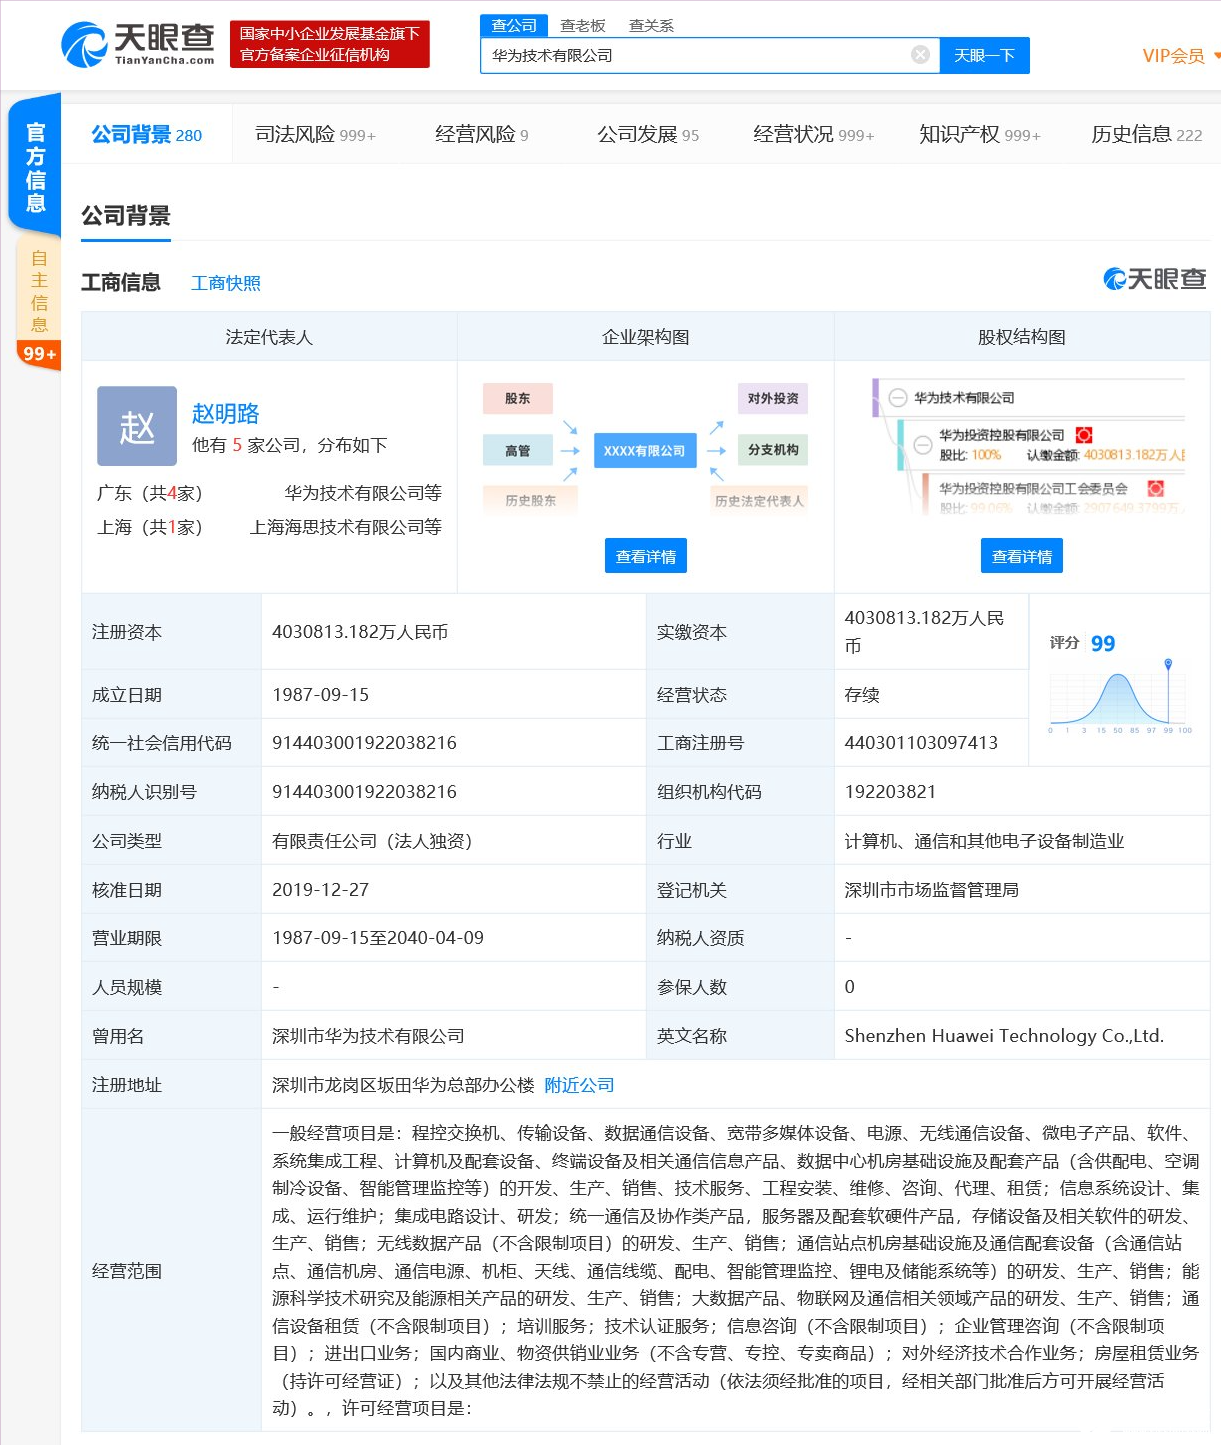Clear the search field with the X icon
Viewport: 1221px width, 1445px height.
[920, 55]
